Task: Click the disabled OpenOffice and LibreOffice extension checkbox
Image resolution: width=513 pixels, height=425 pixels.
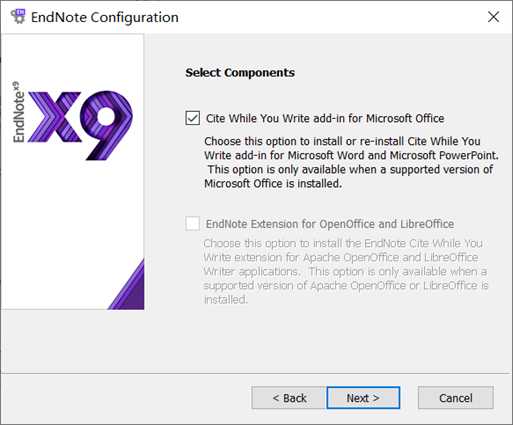Action: click(x=193, y=223)
